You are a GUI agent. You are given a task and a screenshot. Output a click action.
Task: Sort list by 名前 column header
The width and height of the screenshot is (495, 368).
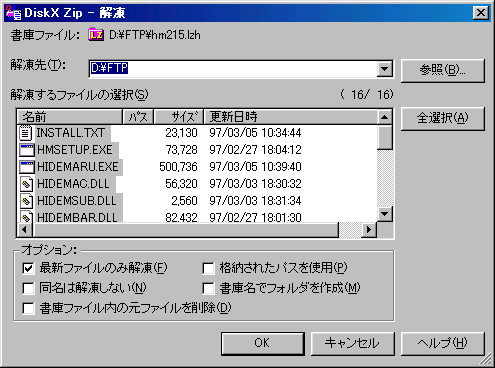[70, 117]
